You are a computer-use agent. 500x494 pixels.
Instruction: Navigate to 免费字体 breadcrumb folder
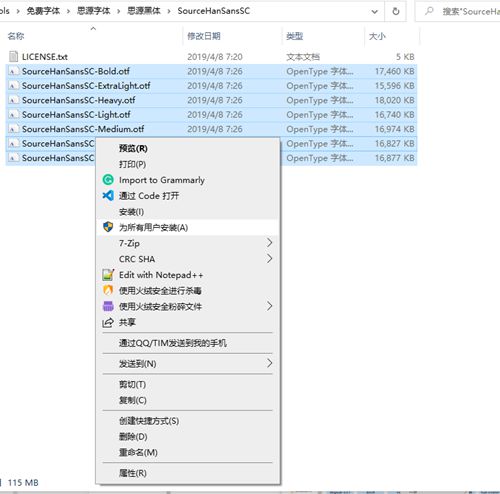tap(43, 11)
